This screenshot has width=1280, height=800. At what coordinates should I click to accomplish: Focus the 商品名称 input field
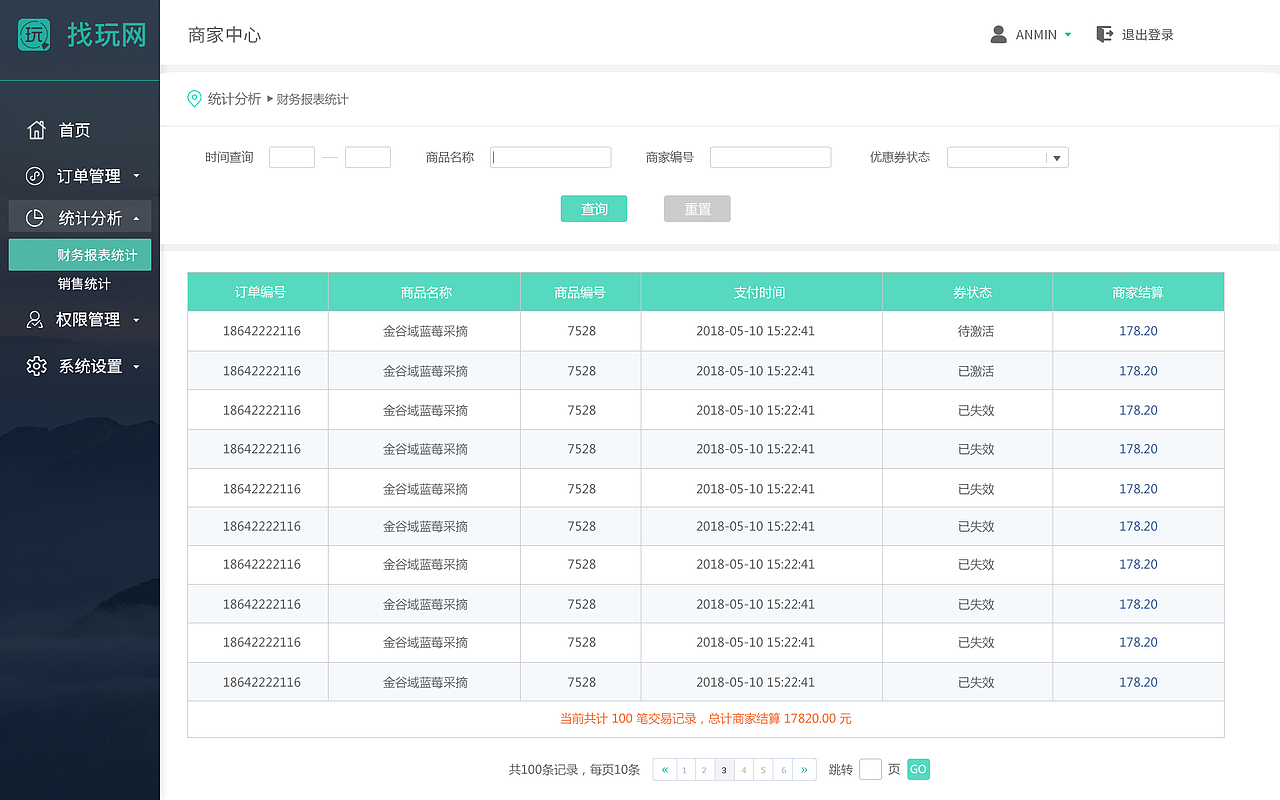click(x=551, y=157)
